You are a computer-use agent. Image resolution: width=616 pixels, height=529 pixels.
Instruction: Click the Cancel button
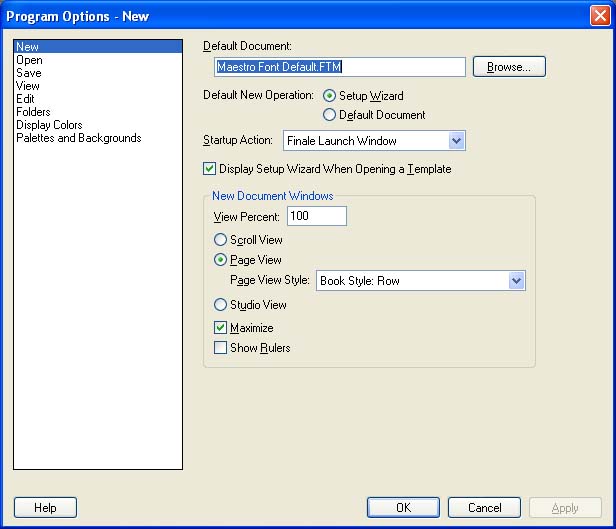(484, 508)
